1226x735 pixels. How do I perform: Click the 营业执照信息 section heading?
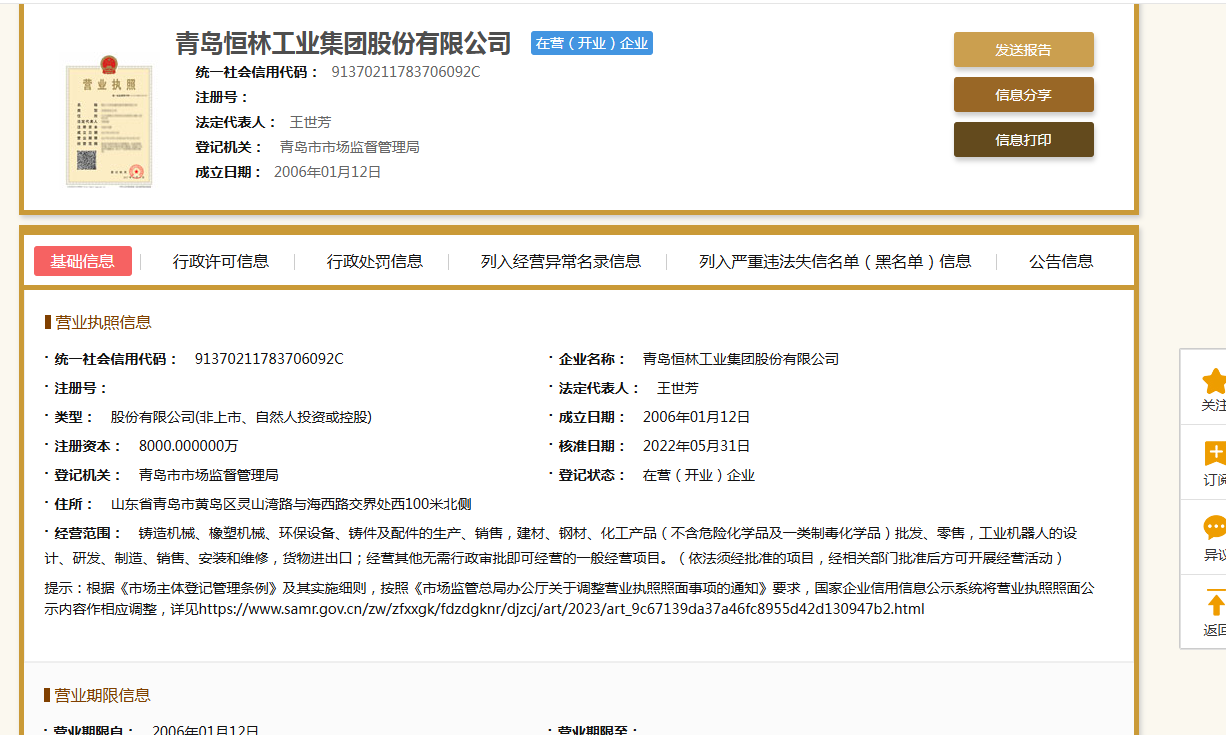coord(102,322)
